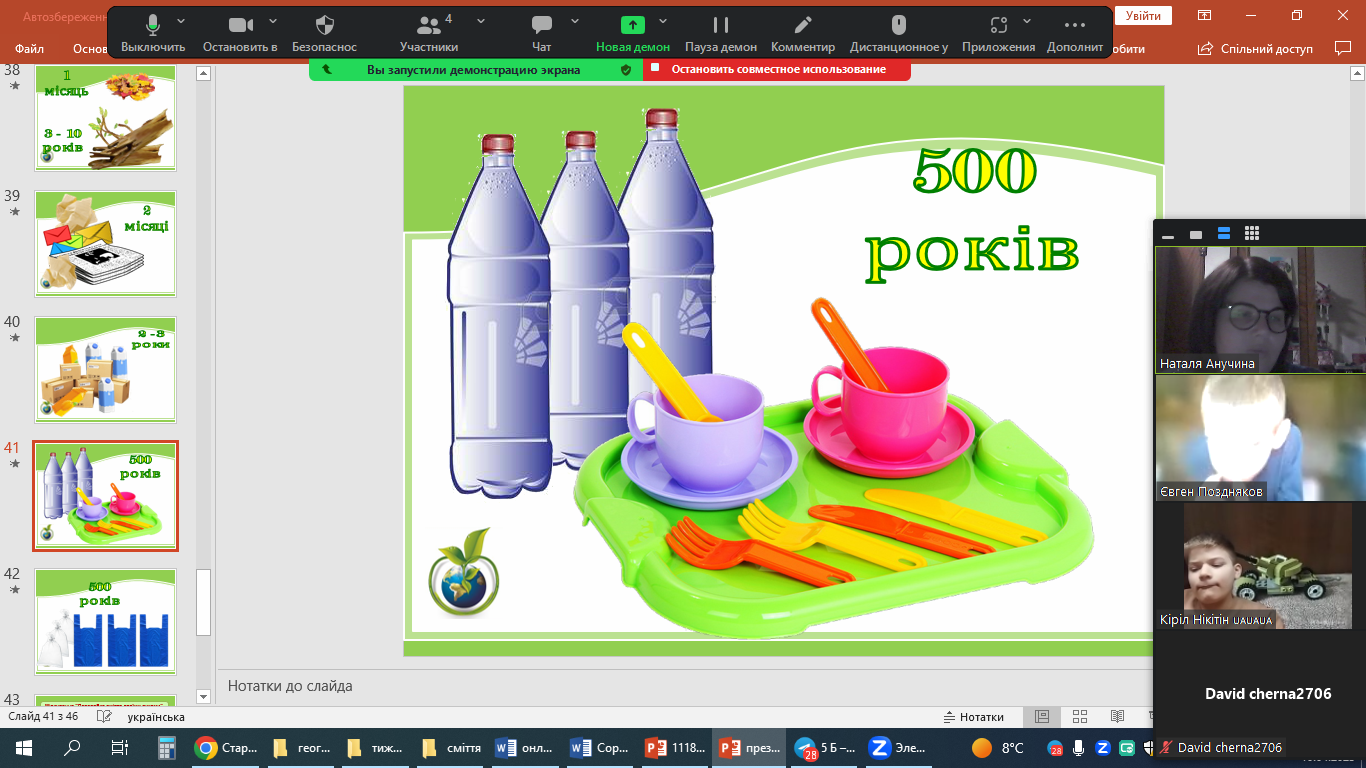Screen dimensions: 1366x768
Task: Open Telegram '5 Б' chat on taskbar
Action: [826, 747]
